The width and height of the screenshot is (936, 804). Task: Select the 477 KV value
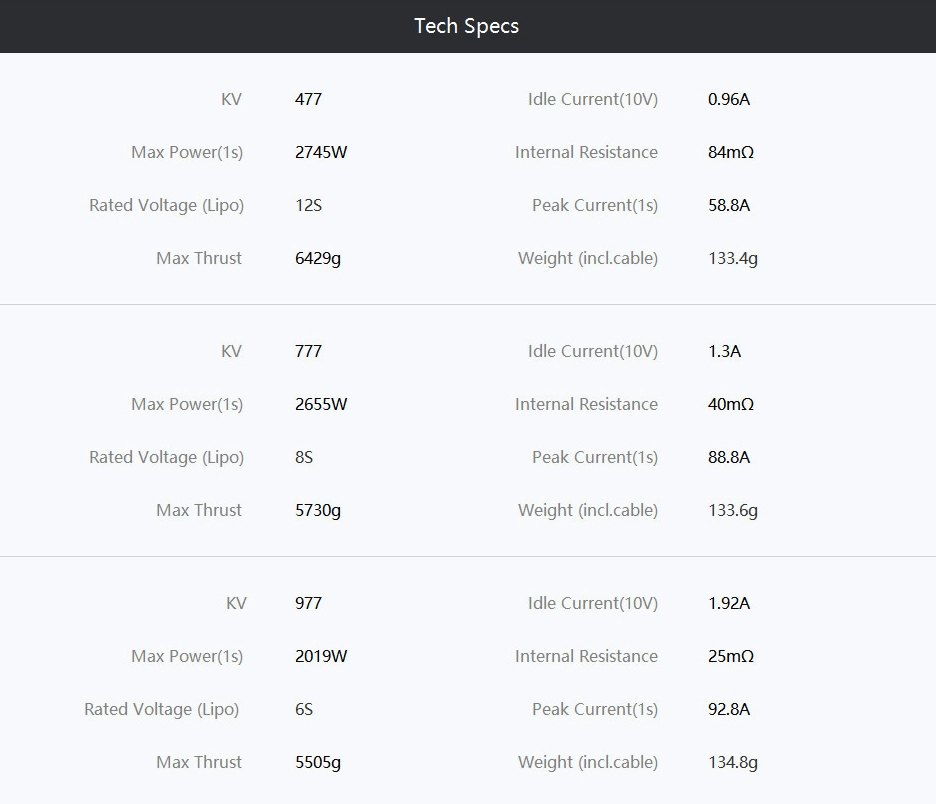[308, 99]
